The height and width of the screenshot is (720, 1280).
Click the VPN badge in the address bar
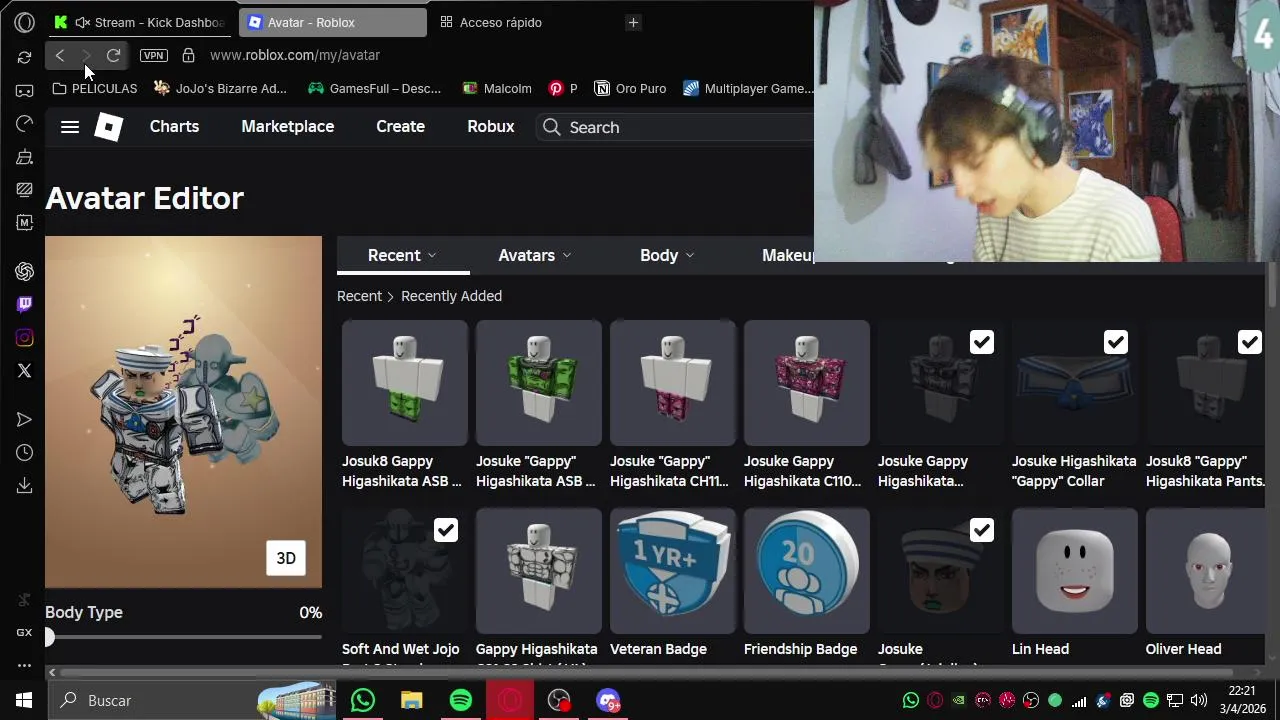(x=154, y=55)
